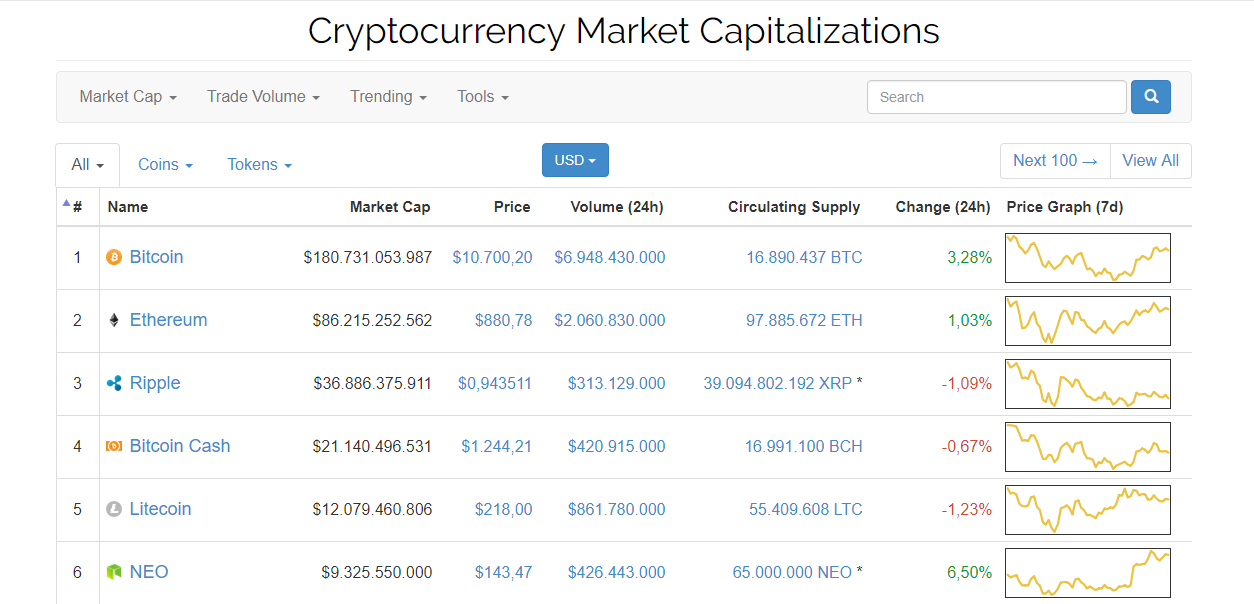Click supply 97.885.672 ETH
1254x604 pixels.
[x=804, y=320]
